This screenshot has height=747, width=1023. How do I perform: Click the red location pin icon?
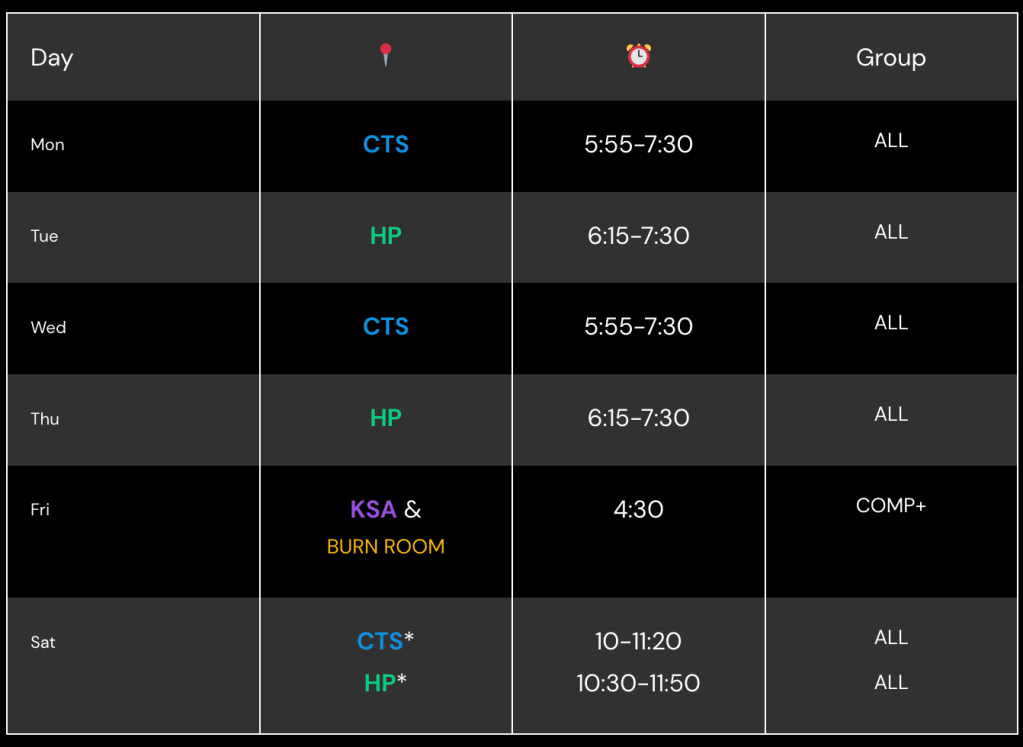click(386, 56)
